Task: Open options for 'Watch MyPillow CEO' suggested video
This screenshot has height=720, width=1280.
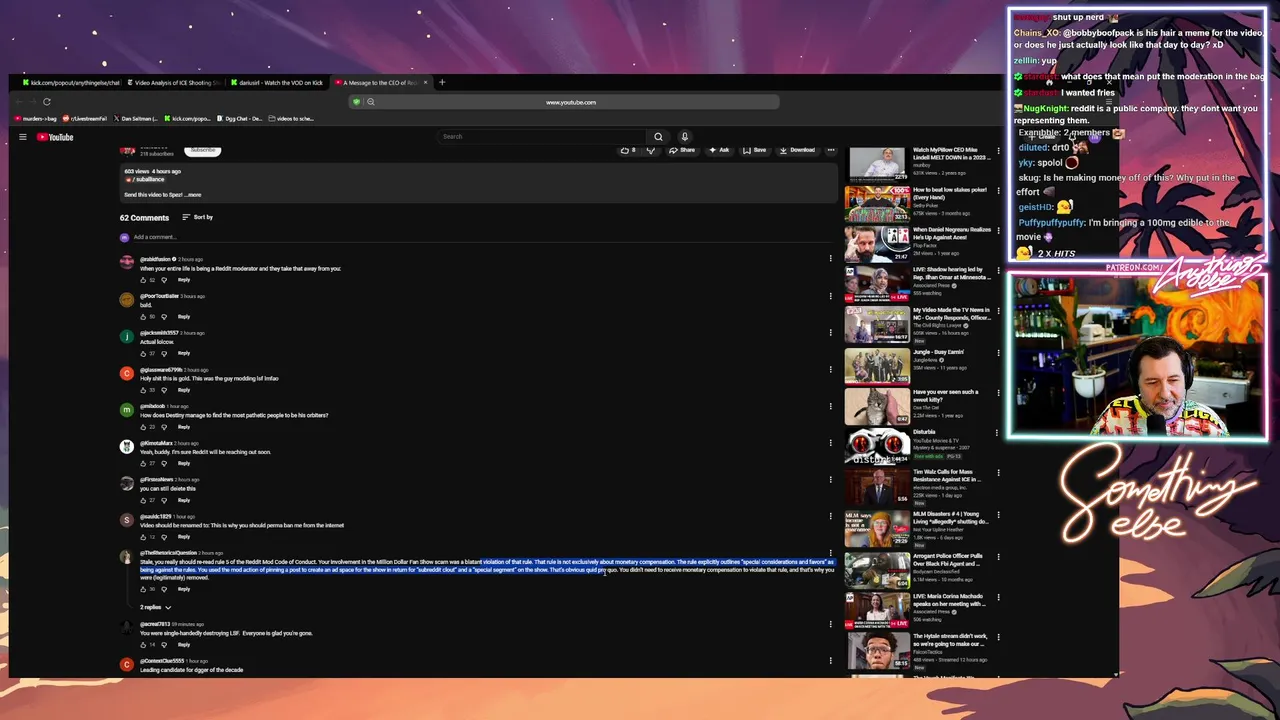Action: [996, 152]
